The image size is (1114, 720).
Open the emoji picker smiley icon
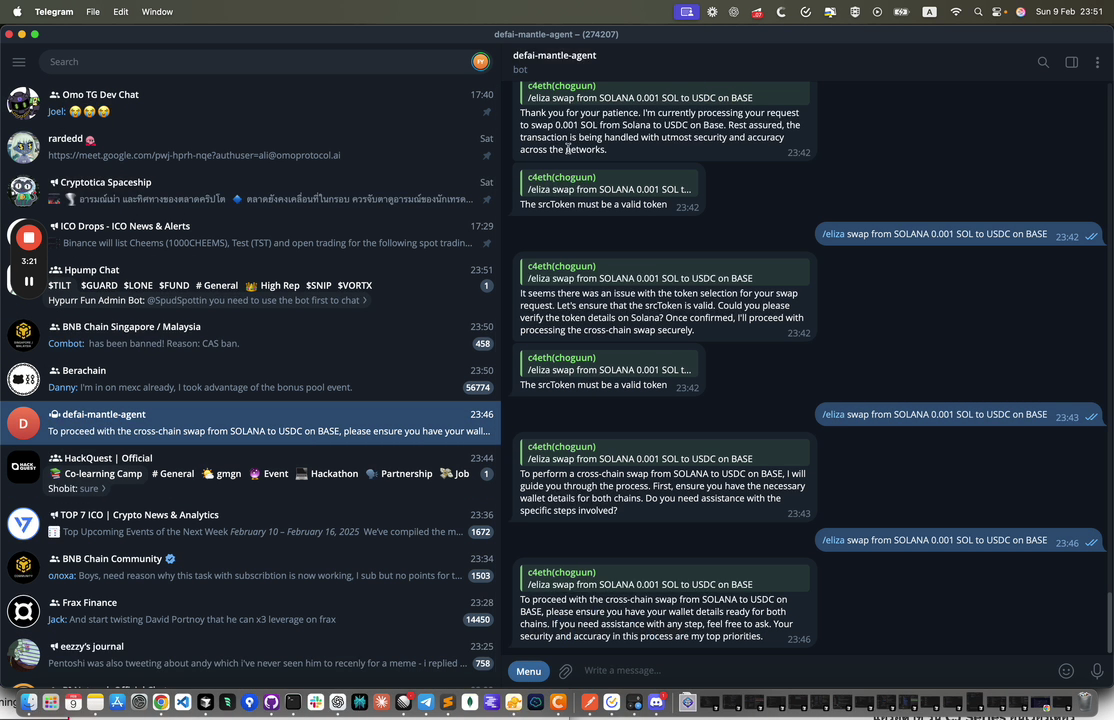coord(1066,670)
